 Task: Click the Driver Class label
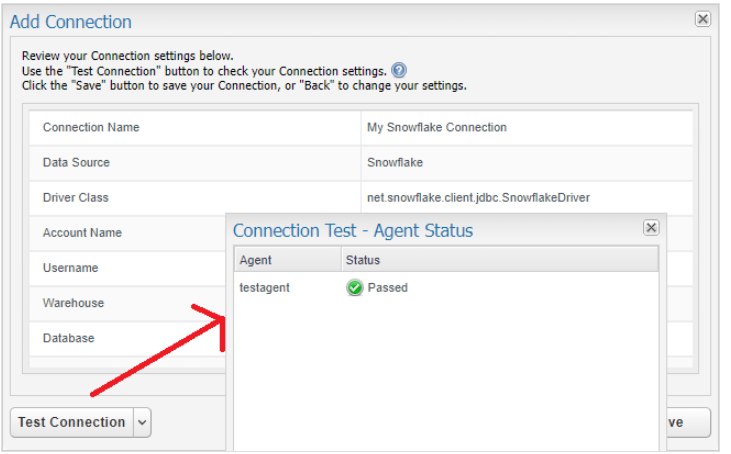point(76,198)
